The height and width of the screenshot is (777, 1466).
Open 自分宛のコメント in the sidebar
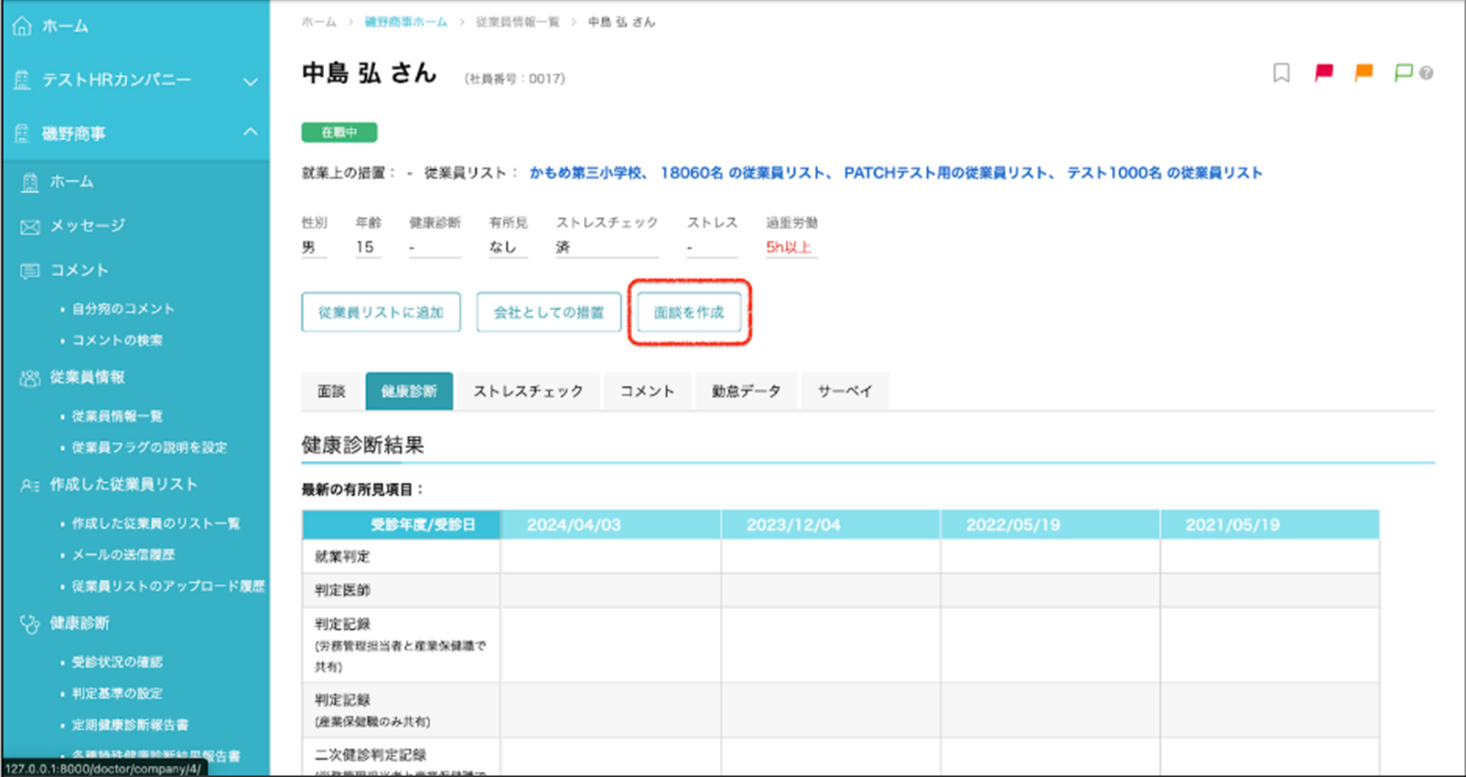point(123,309)
